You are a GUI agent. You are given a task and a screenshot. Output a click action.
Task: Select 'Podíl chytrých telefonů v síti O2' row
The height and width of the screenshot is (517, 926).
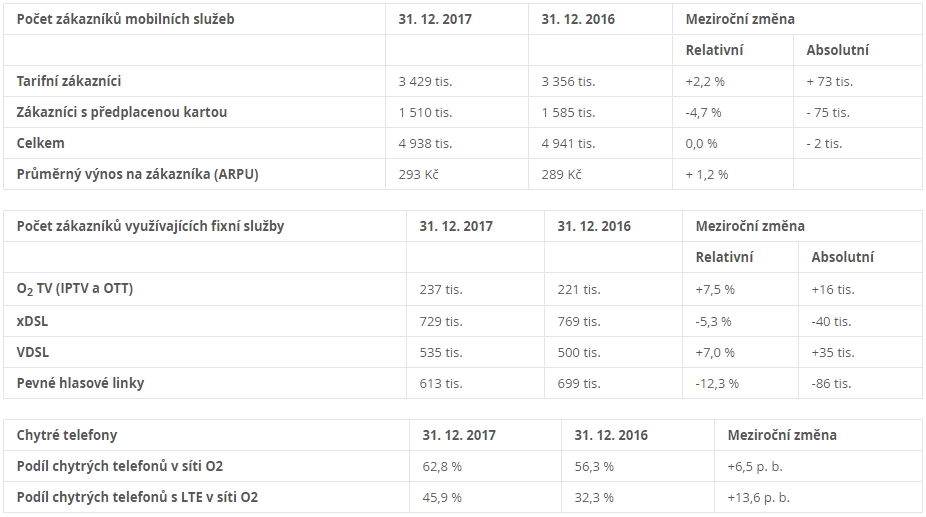(463, 466)
